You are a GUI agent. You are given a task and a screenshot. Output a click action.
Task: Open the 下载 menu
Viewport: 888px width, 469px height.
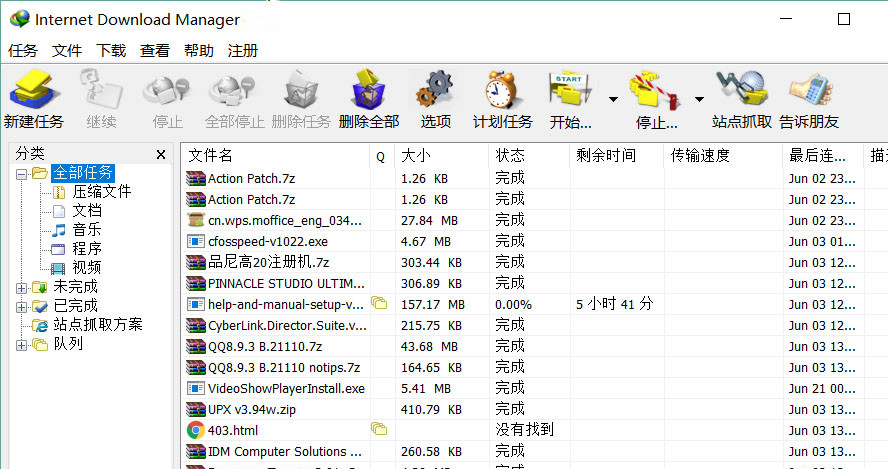pyautogui.click(x=111, y=50)
